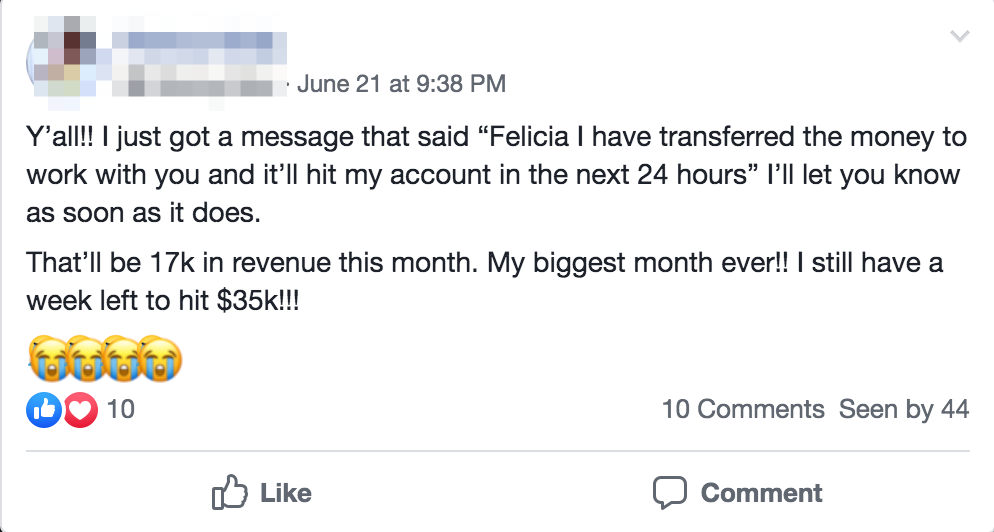Image resolution: width=994 pixels, height=532 pixels.
Task: Click the outlined thumbs-up icon beside Like
Action: click(x=229, y=492)
